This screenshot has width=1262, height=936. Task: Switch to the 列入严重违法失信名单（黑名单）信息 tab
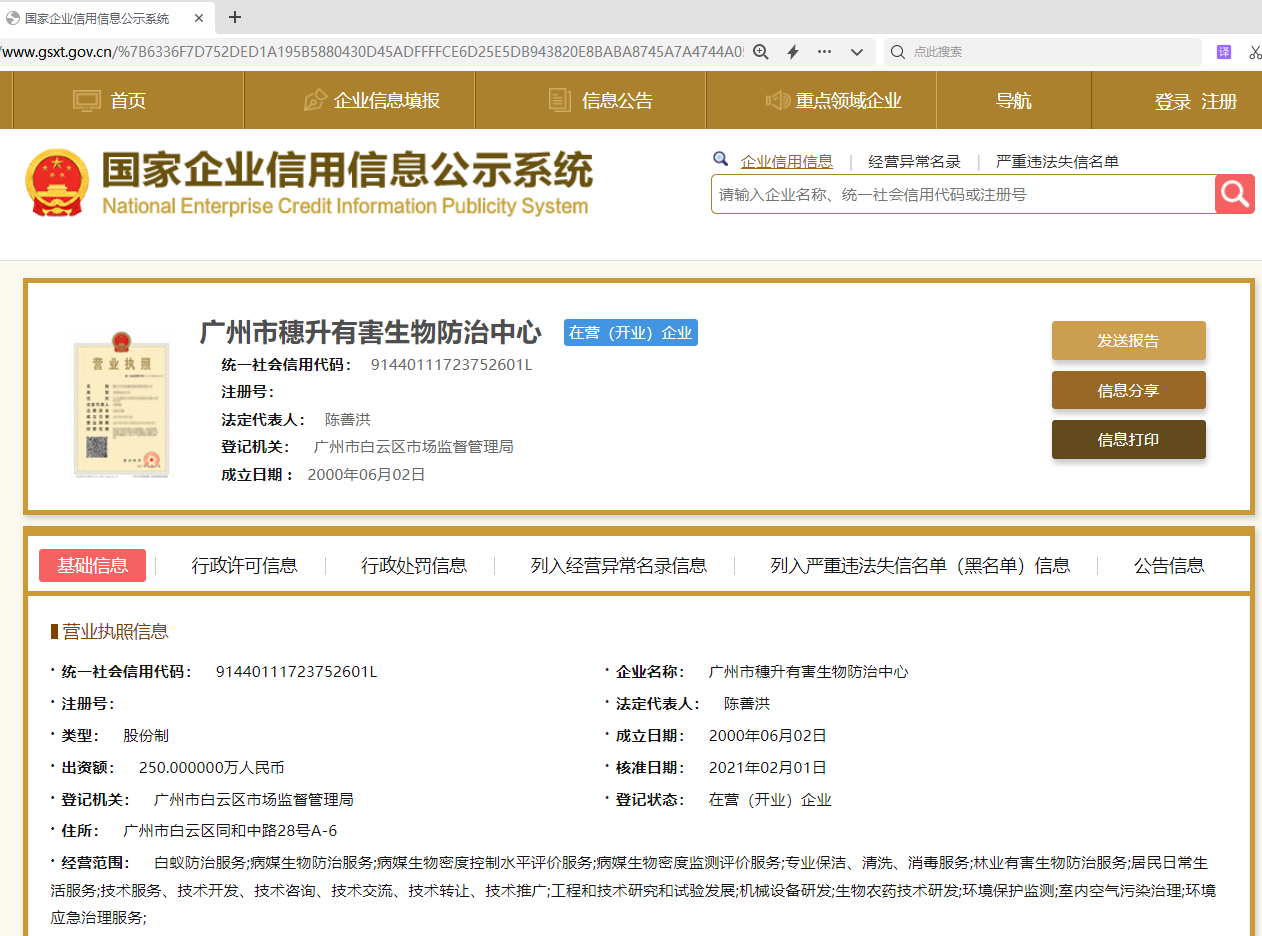click(920, 566)
